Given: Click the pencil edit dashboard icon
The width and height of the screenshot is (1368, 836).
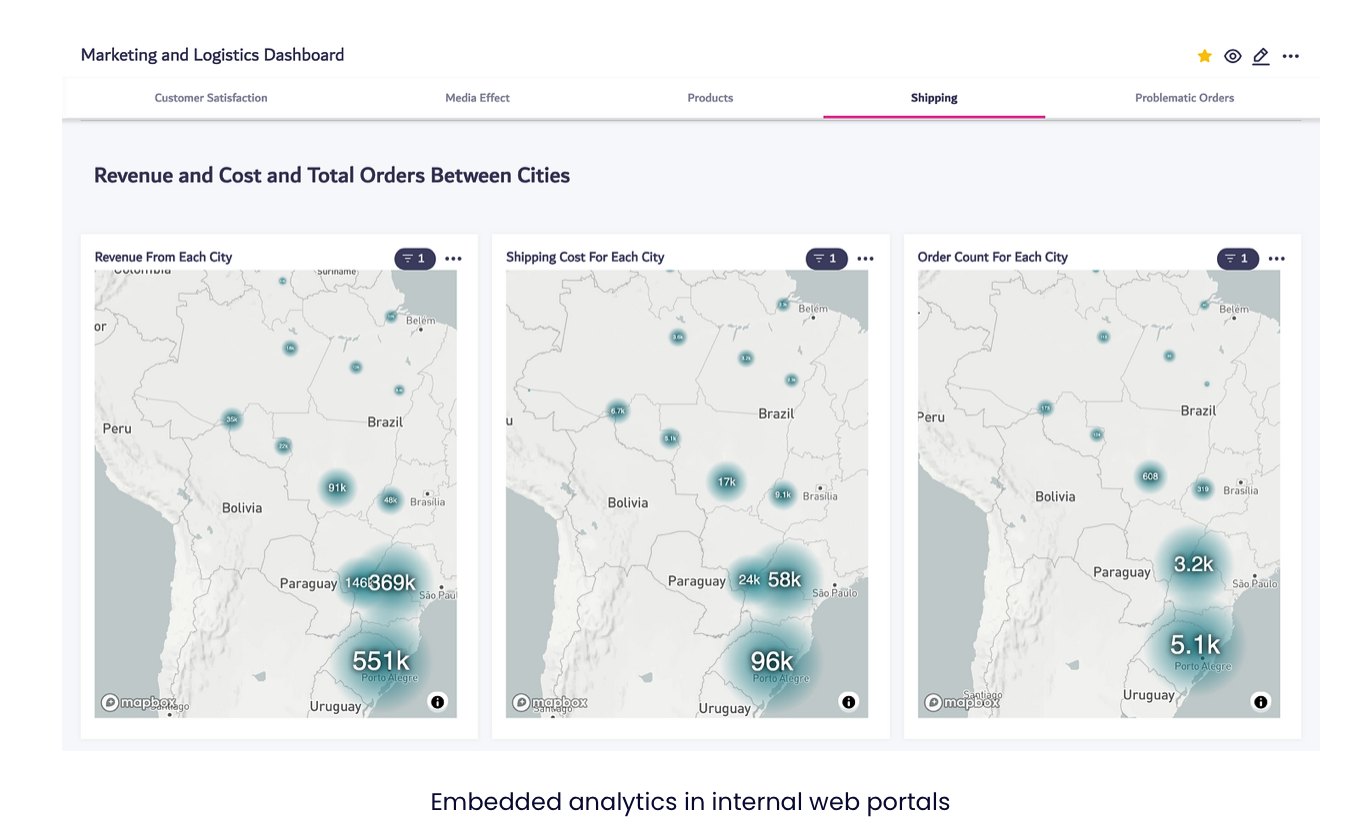Looking at the screenshot, I should pos(1261,56).
